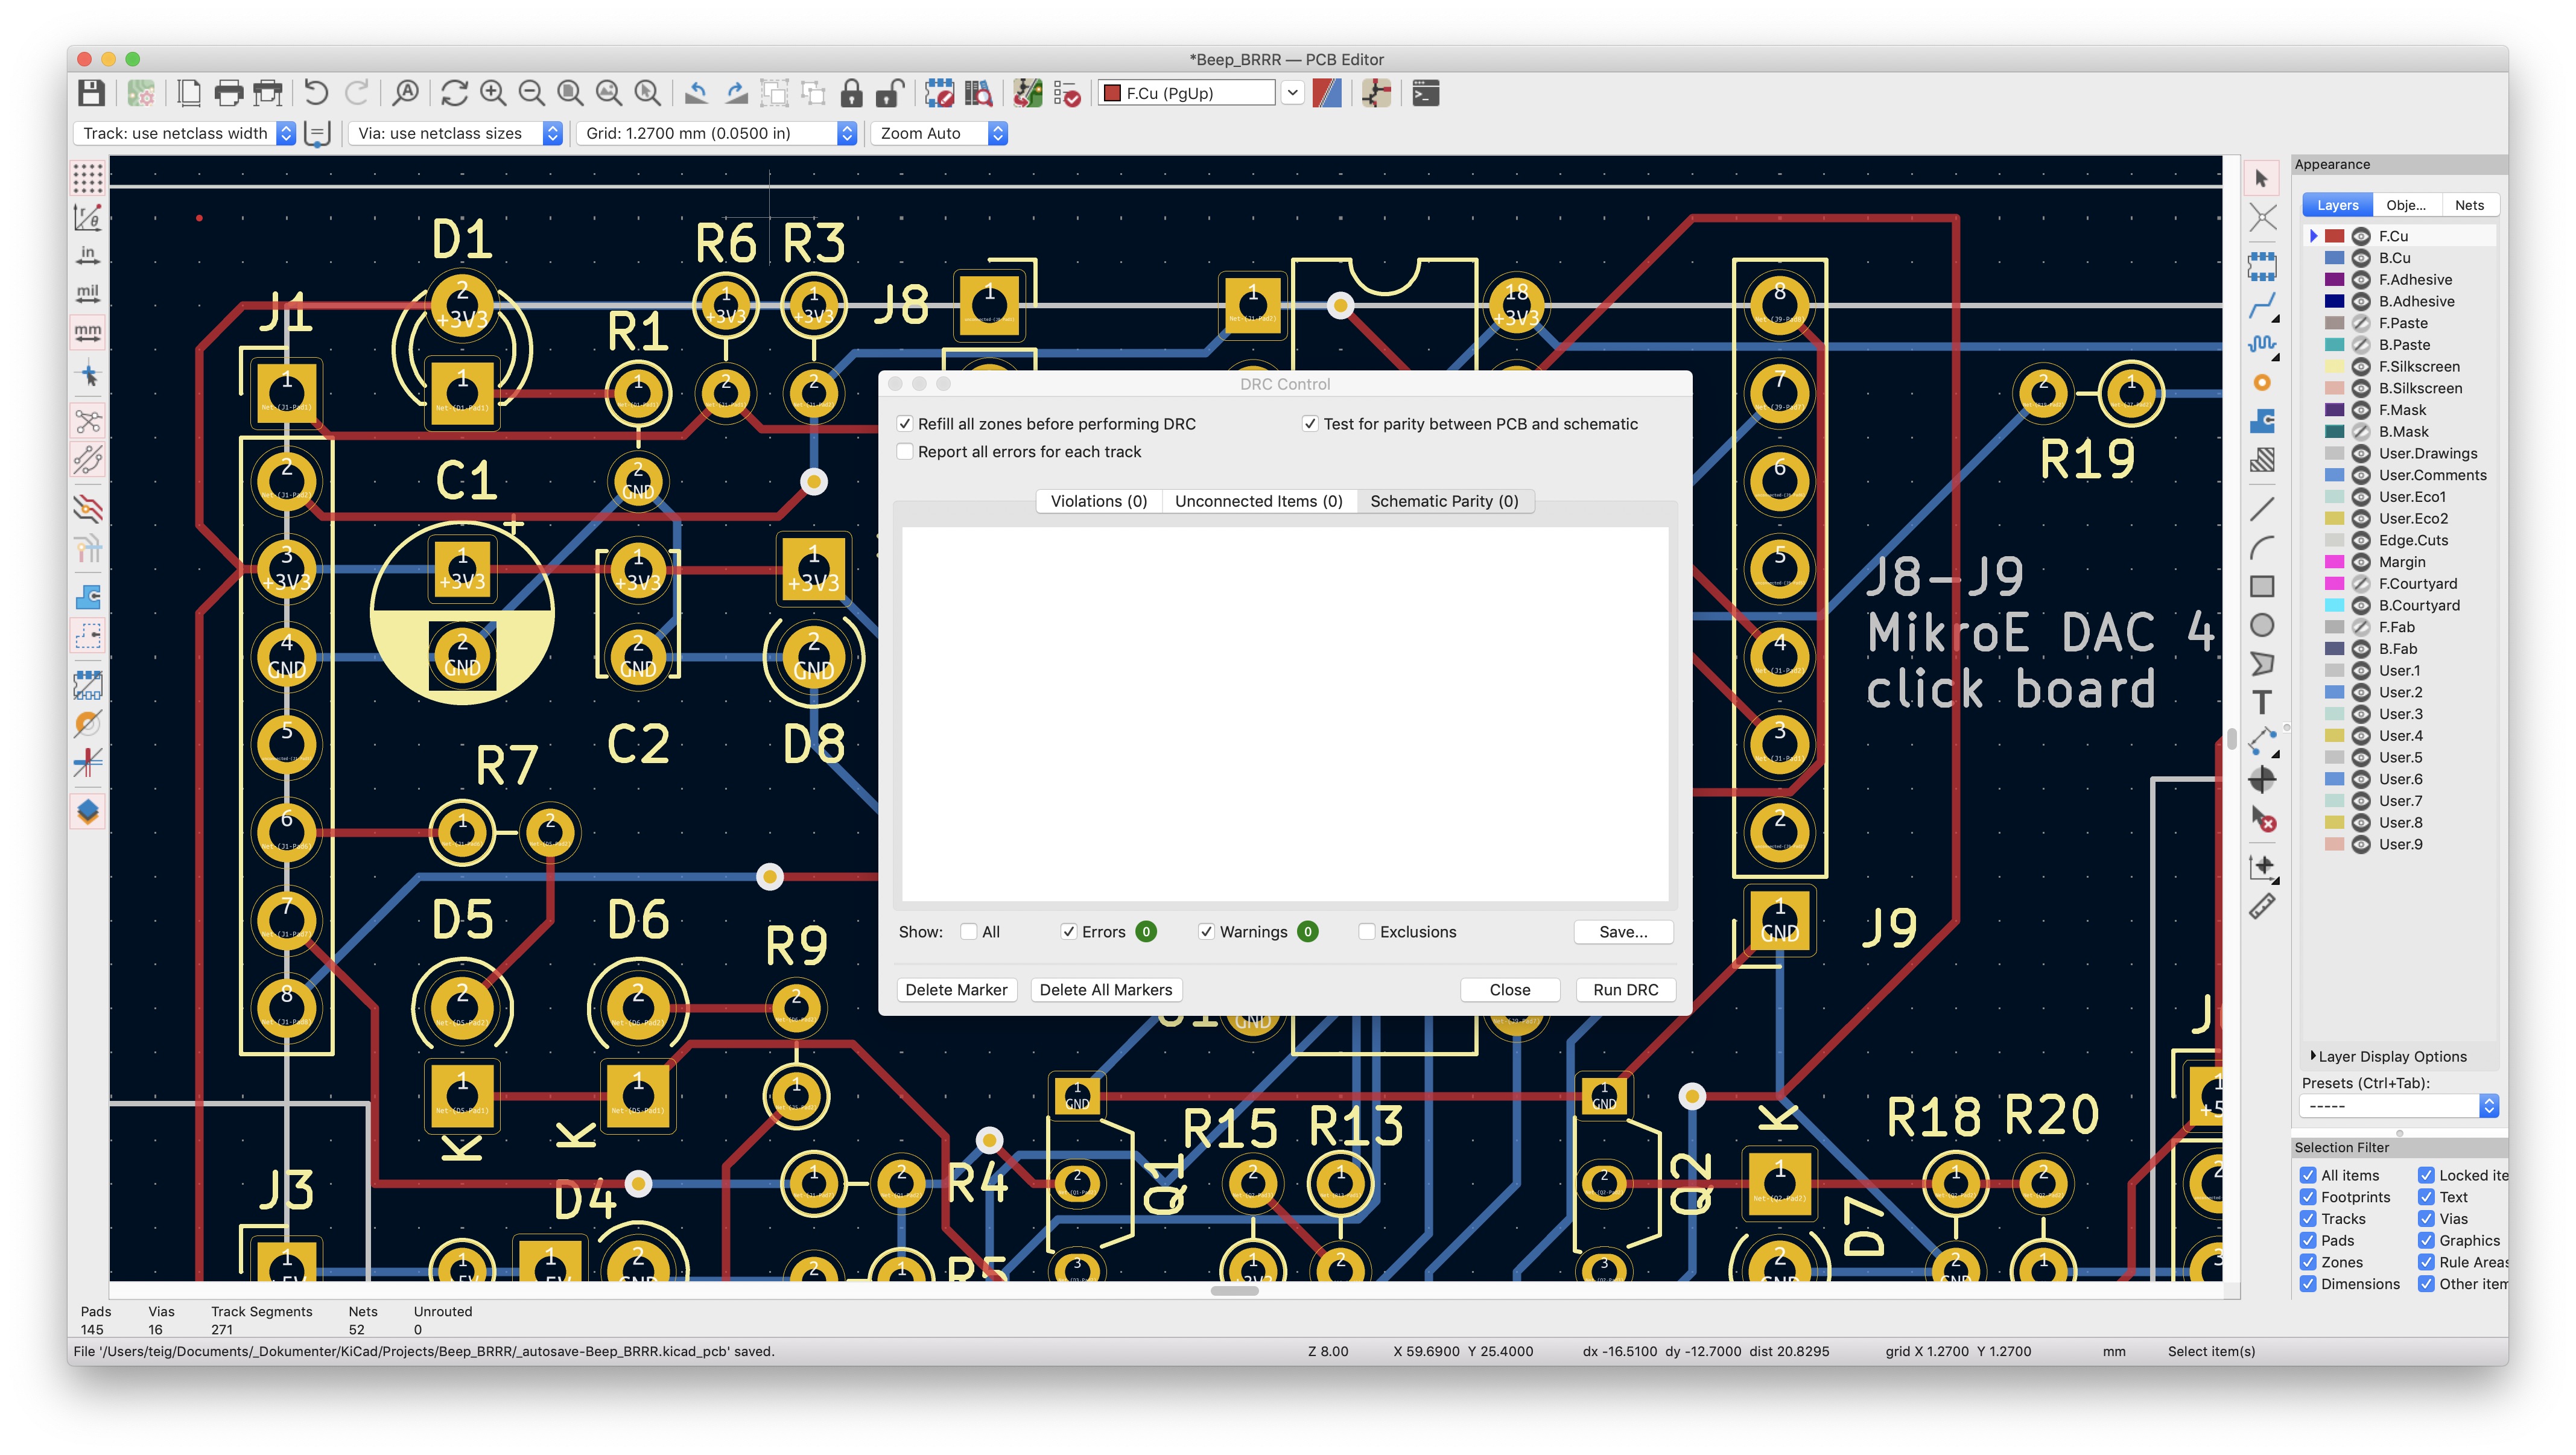Open the Find search tool icon

(x=405, y=93)
